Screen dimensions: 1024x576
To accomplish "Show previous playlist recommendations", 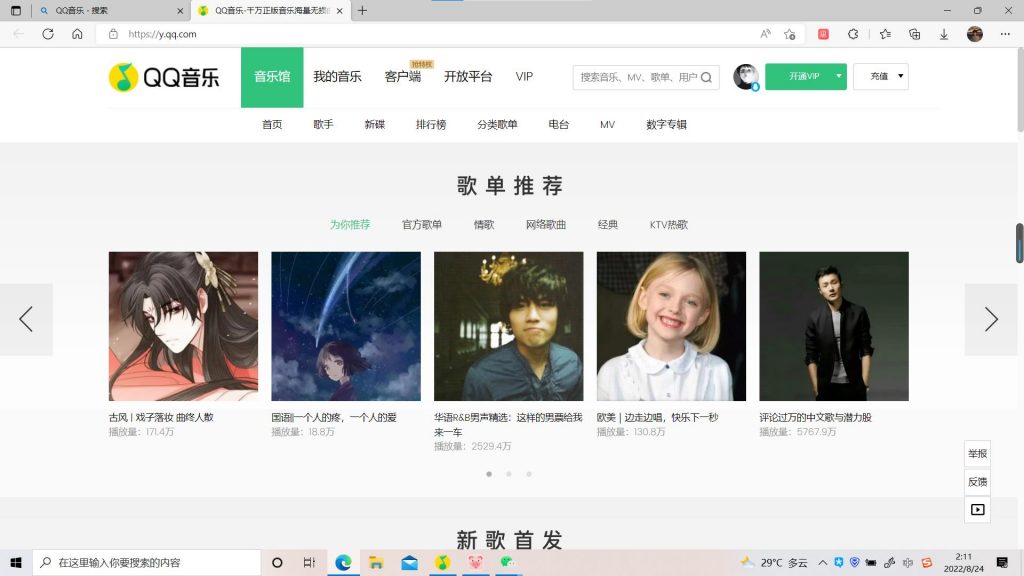I will [26, 319].
